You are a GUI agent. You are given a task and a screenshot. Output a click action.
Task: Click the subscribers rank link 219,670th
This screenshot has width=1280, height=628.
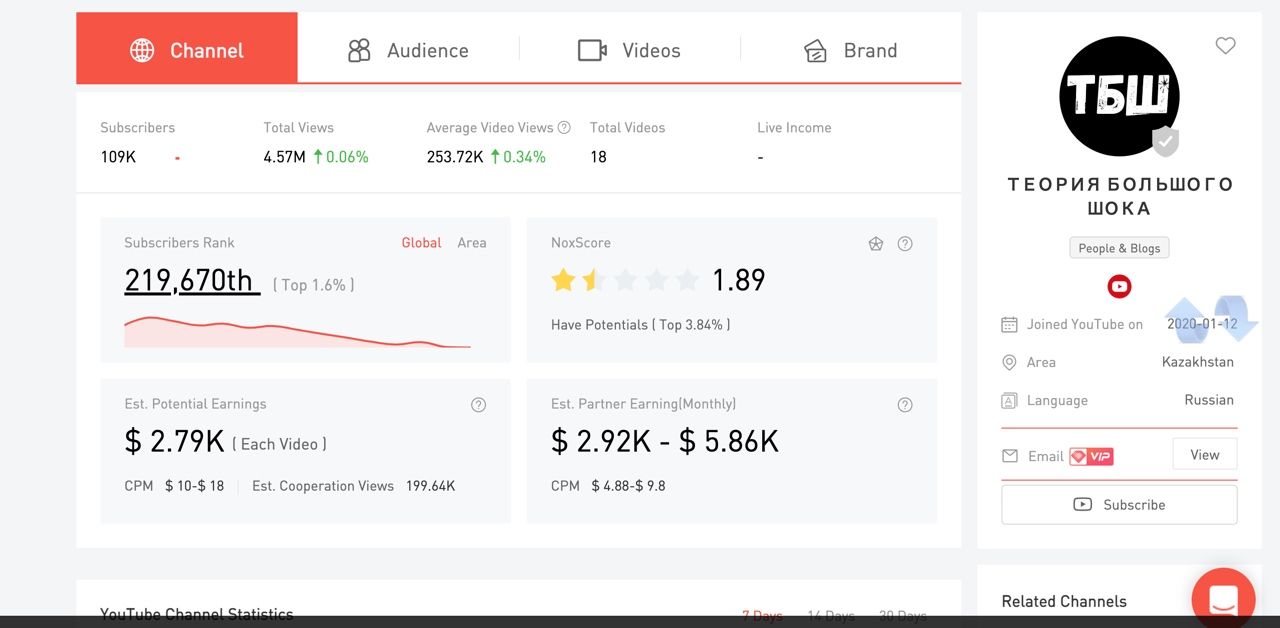click(192, 280)
